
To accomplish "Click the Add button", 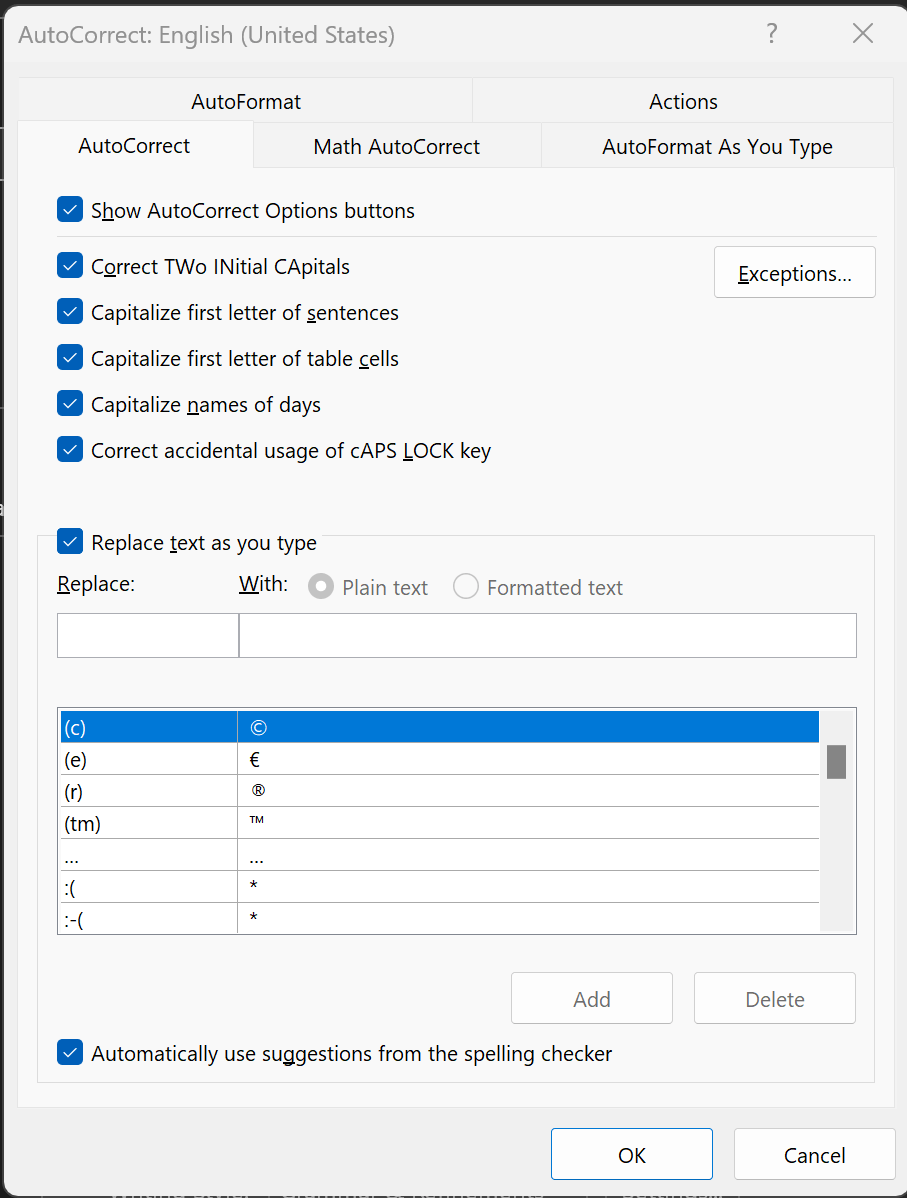I will pyautogui.click(x=591, y=998).
